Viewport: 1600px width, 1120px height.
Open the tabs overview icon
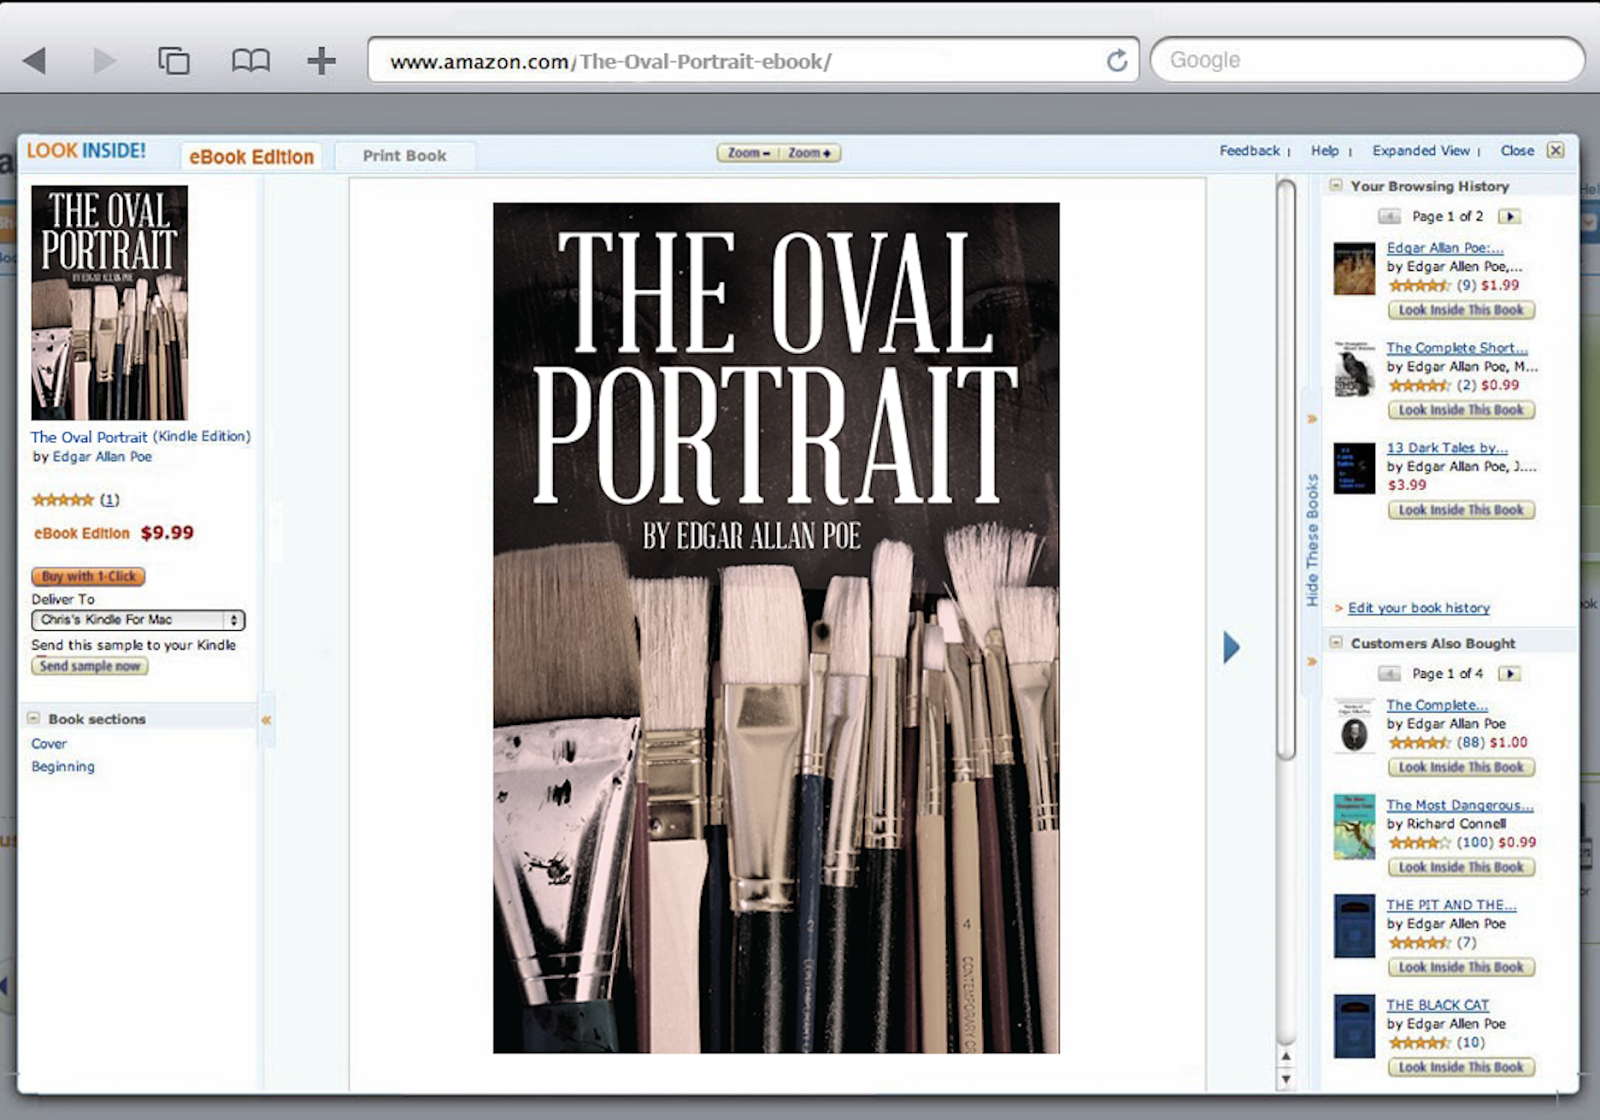click(174, 61)
